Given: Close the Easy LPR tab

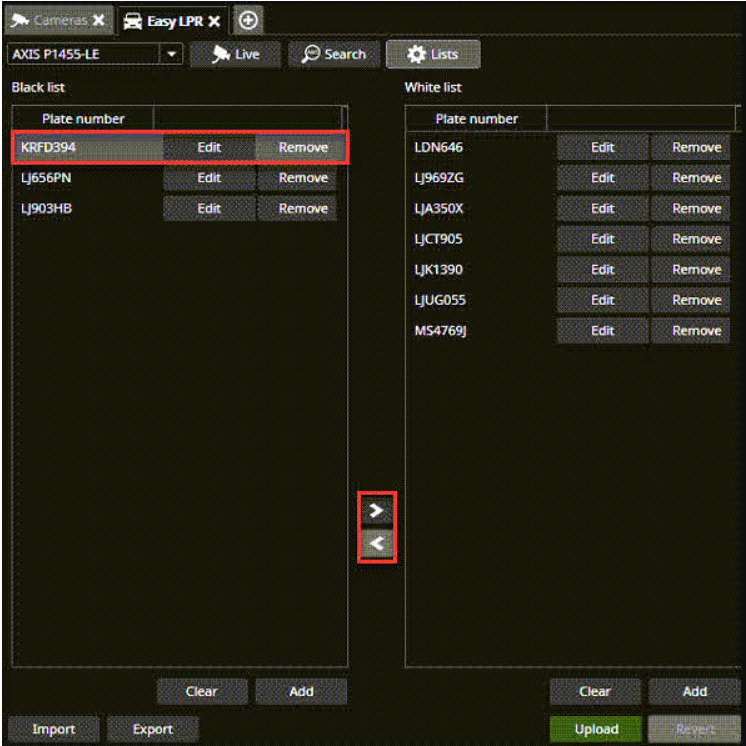Looking at the screenshot, I should pos(215,20).
